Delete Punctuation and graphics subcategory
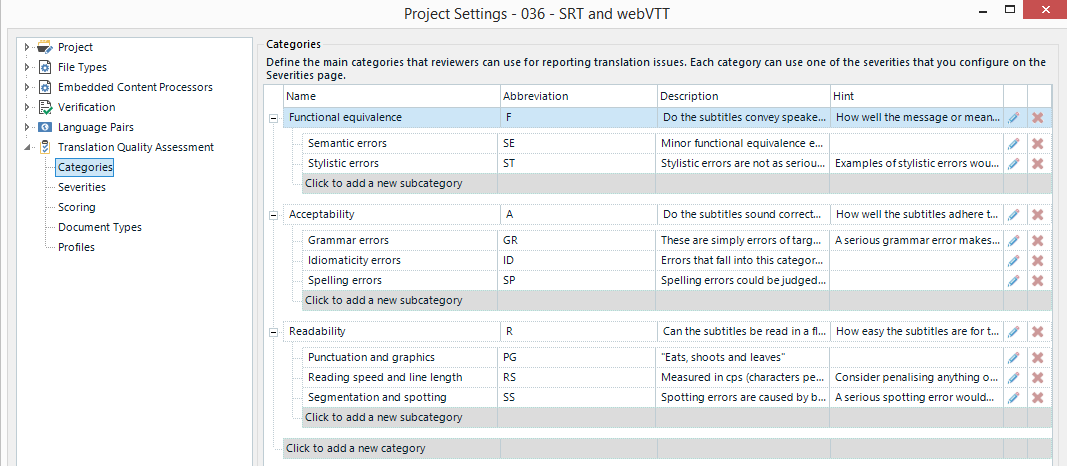This screenshot has width=1067, height=466. point(1038,357)
